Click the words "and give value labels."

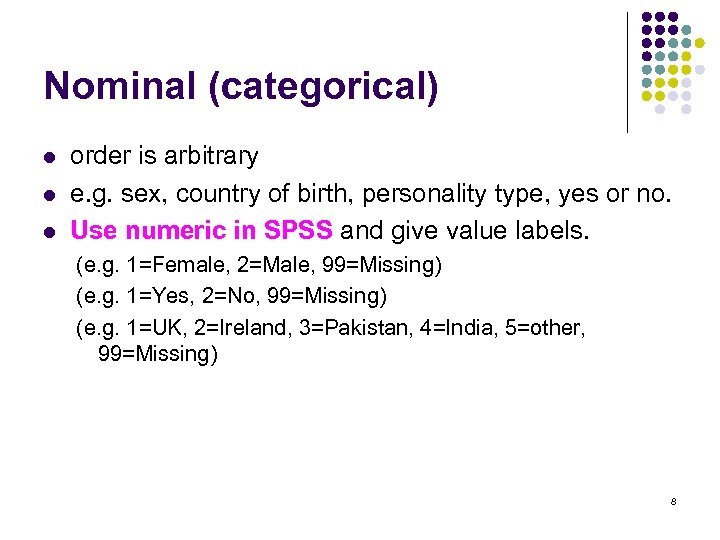coord(465,231)
